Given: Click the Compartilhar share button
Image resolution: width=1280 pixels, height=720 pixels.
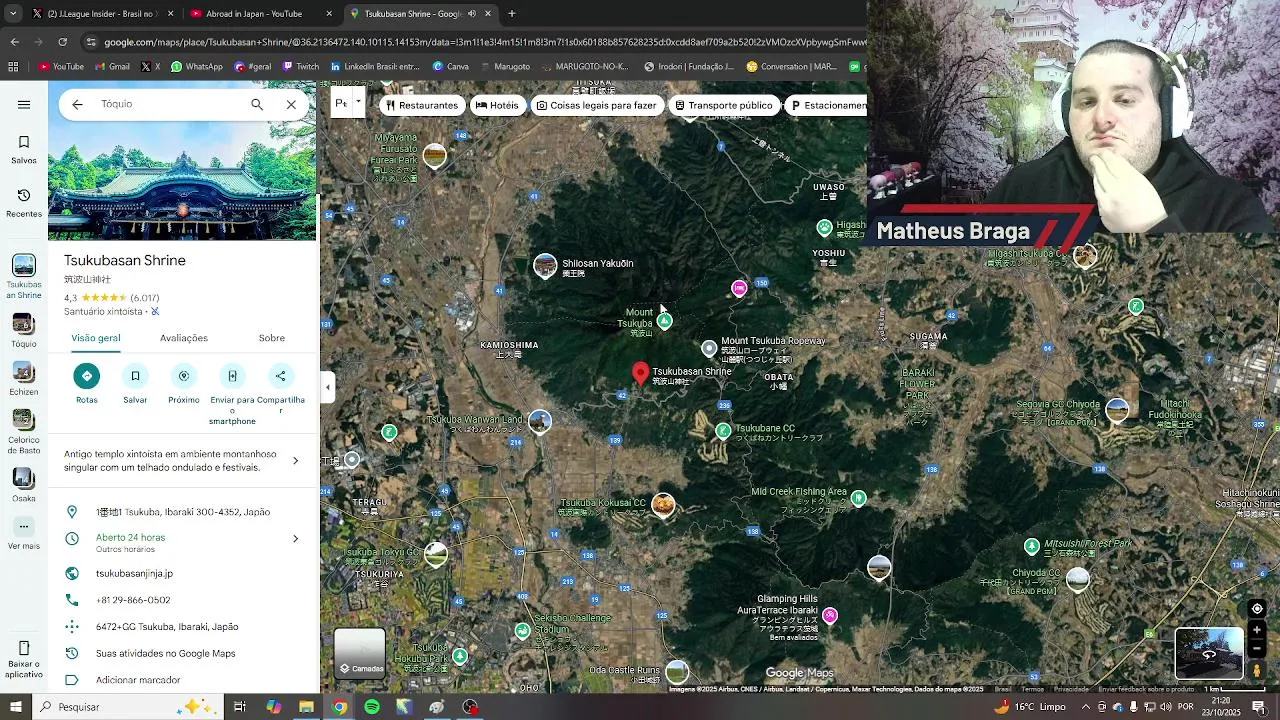Looking at the screenshot, I should pos(281,389).
